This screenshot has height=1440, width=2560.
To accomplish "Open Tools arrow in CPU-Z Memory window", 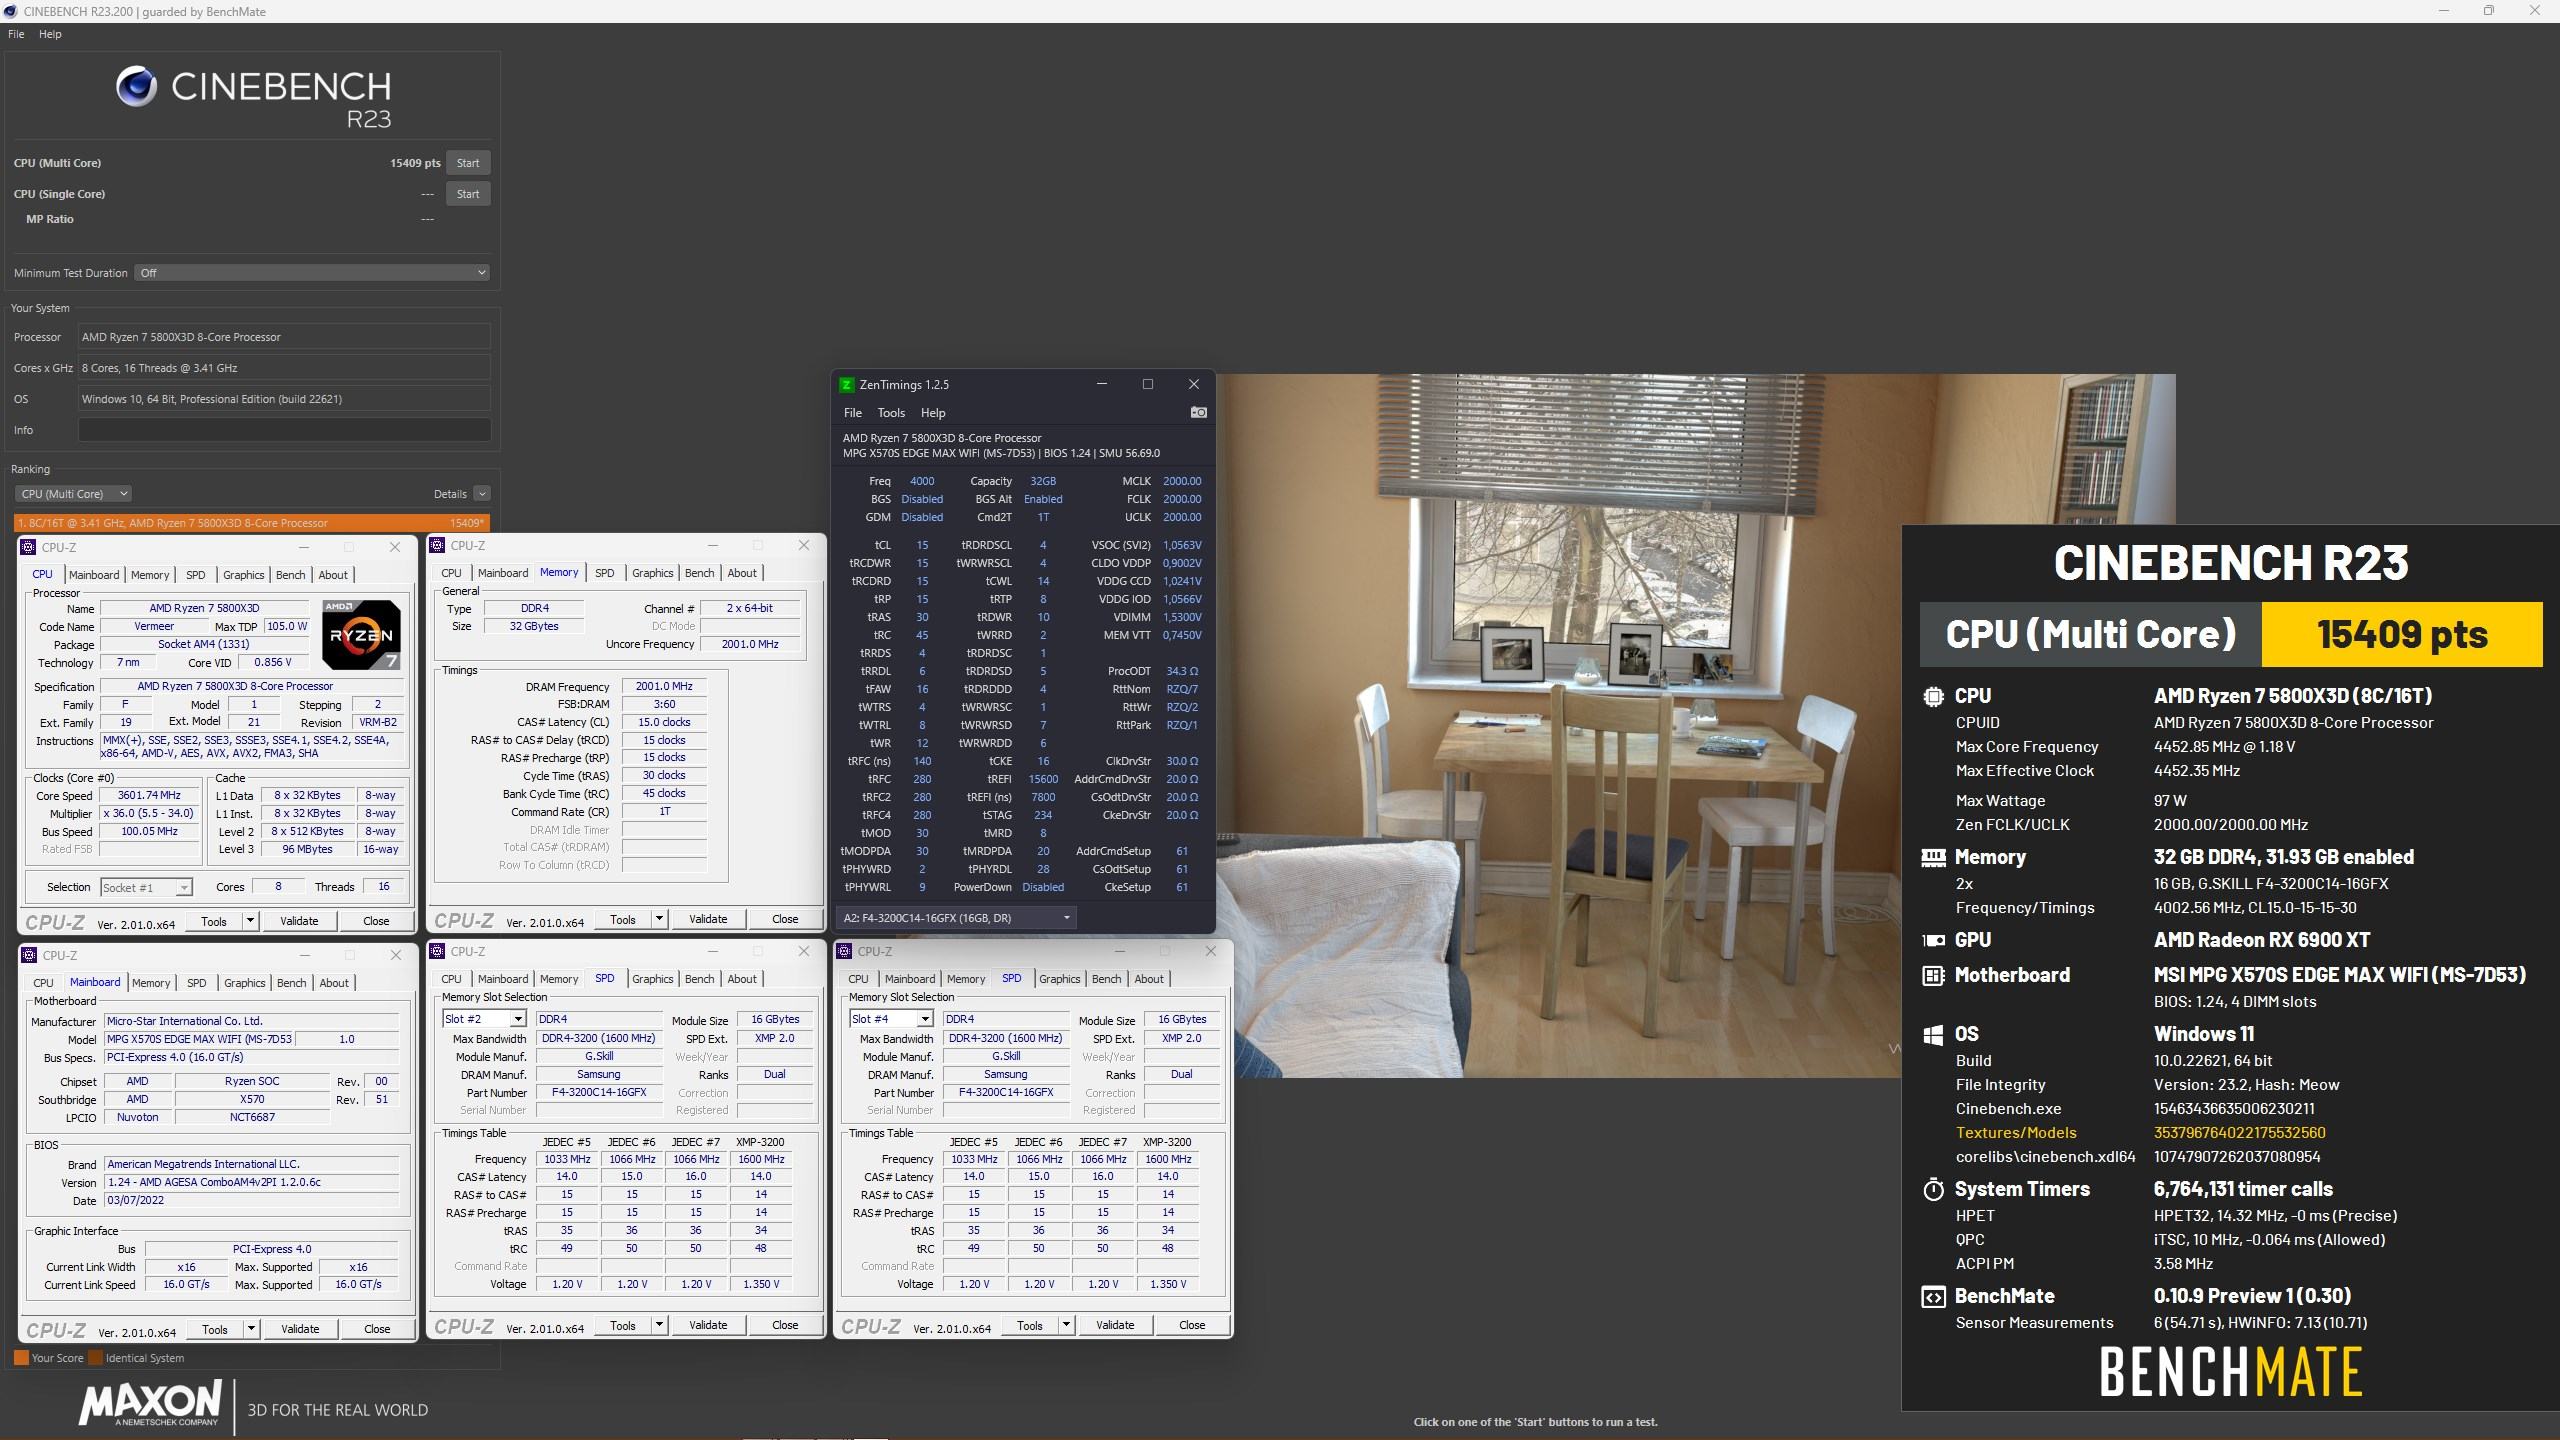I will pyautogui.click(x=659, y=919).
